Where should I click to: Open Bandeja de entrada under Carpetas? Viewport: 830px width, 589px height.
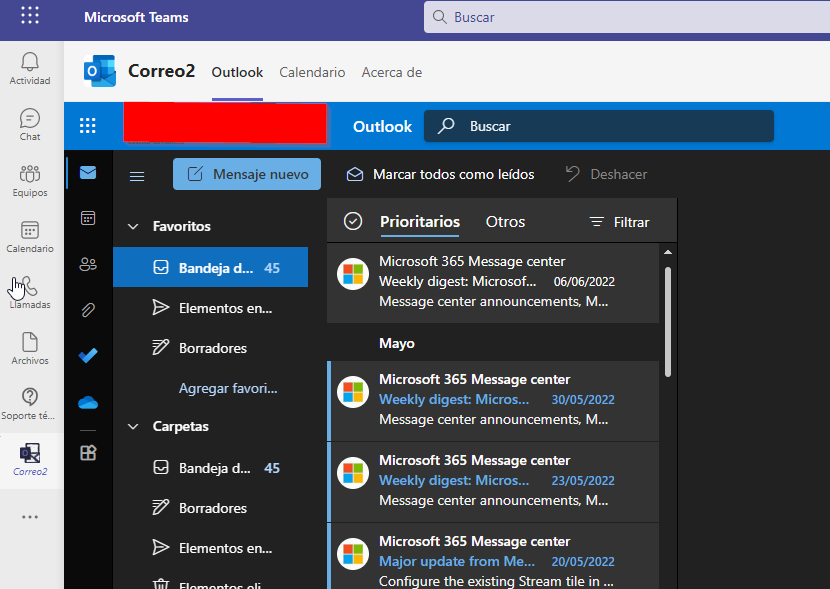point(211,468)
